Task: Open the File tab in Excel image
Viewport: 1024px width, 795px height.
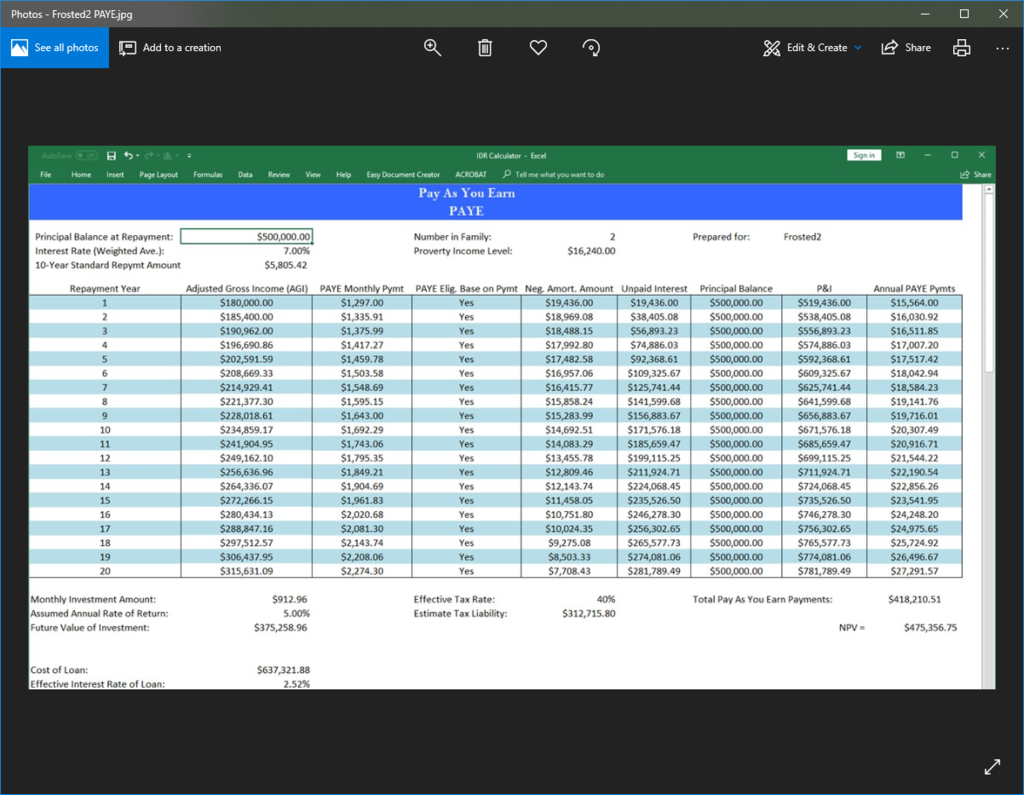Action: [x=46, y=174]
